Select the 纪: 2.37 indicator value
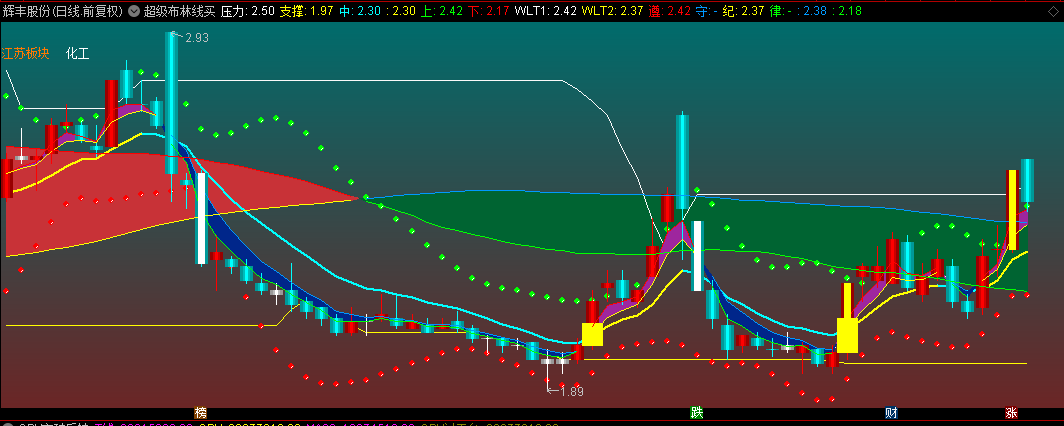Screen dimensions: 1064x426 (x=743, y=12)
